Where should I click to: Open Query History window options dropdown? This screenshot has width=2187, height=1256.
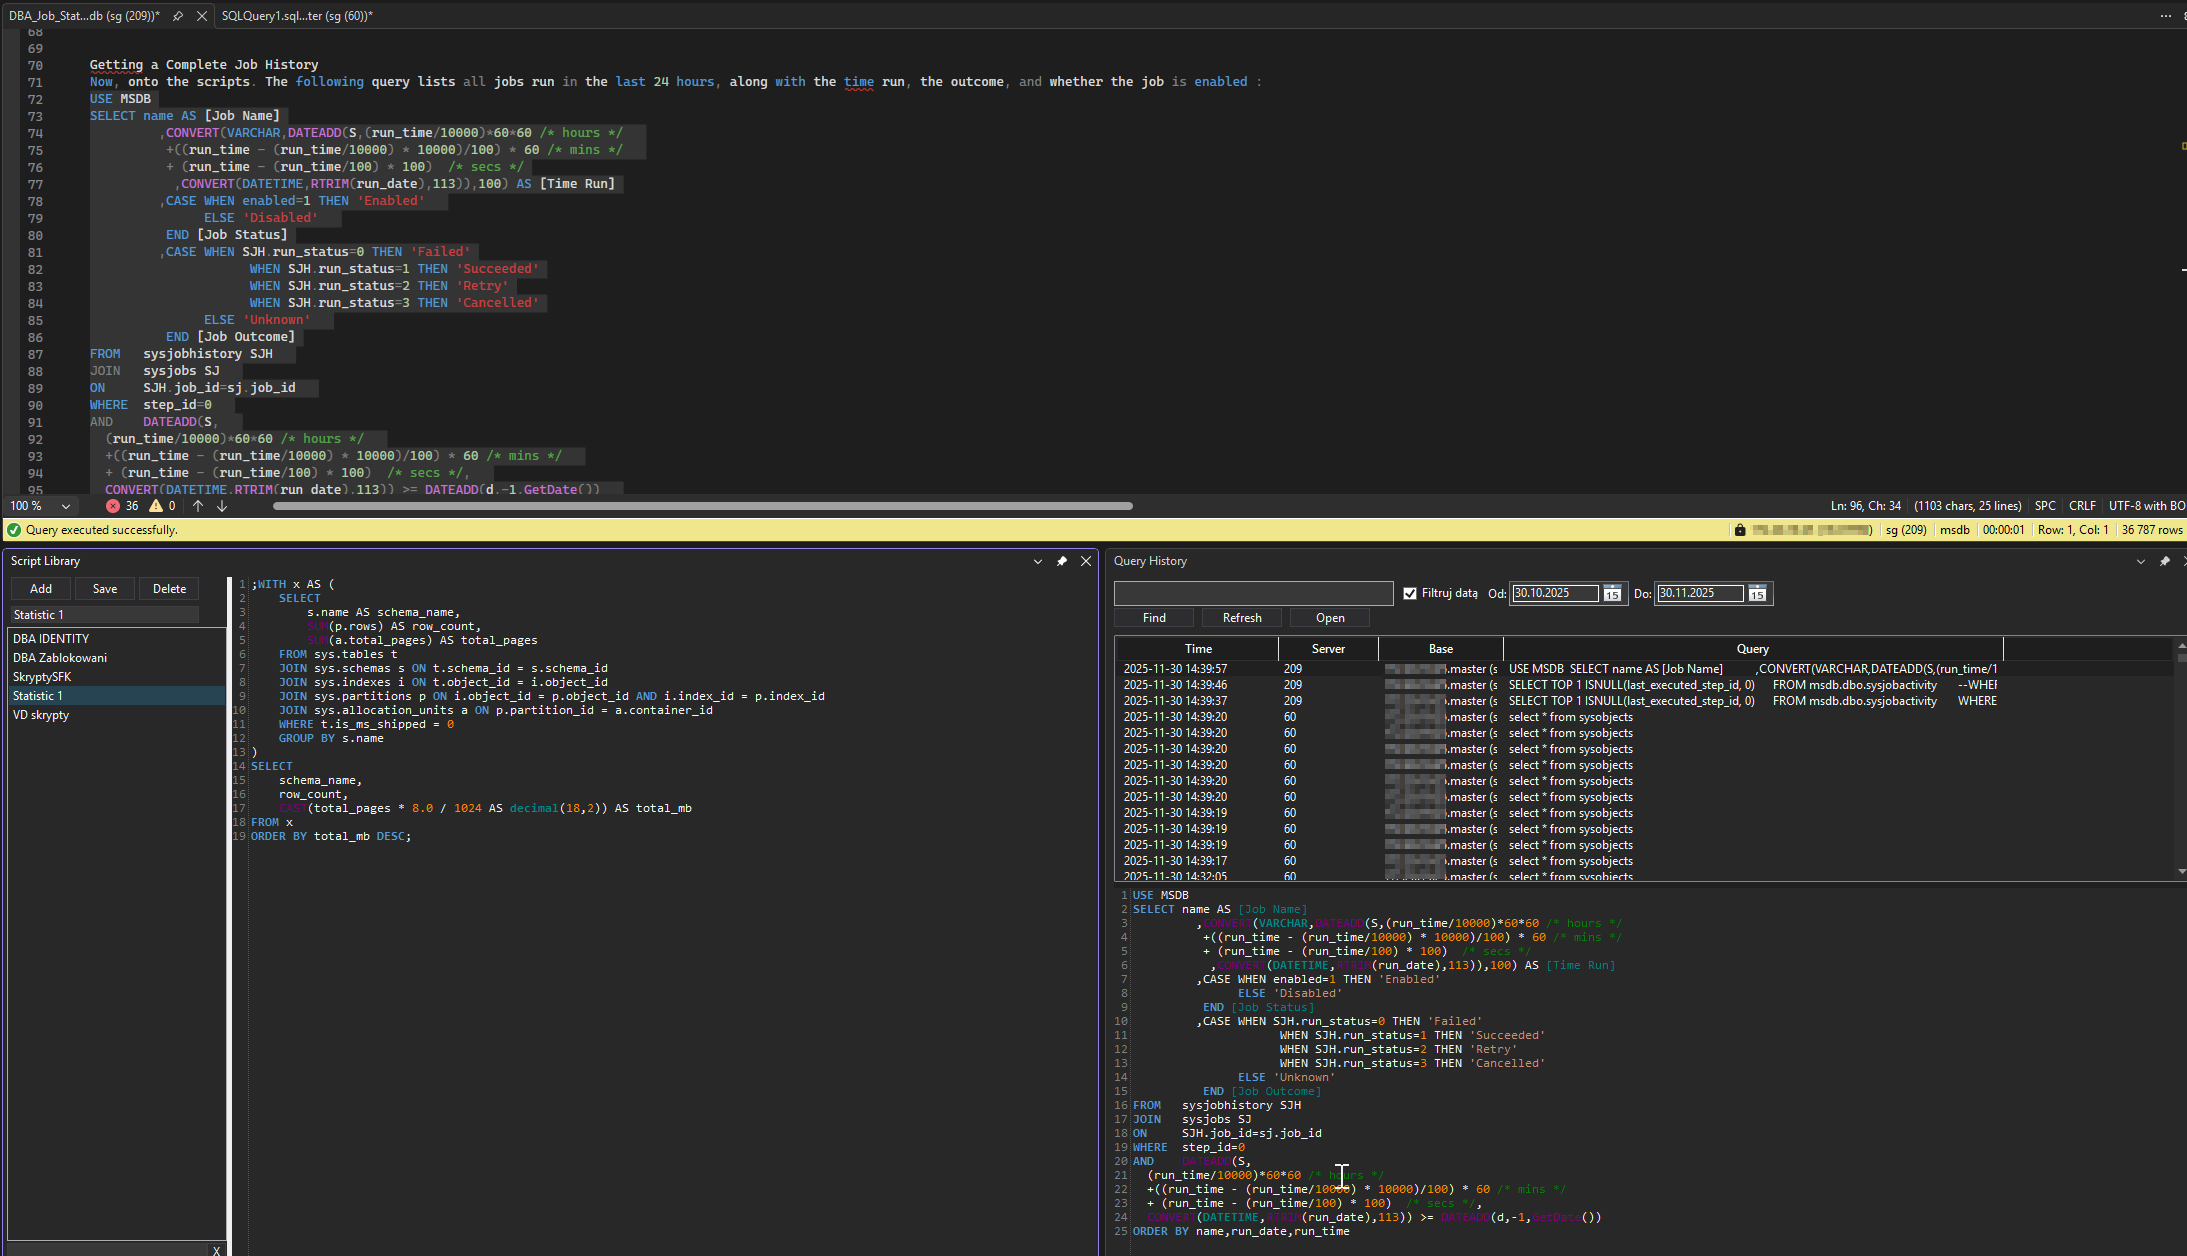click(2141, 561)
